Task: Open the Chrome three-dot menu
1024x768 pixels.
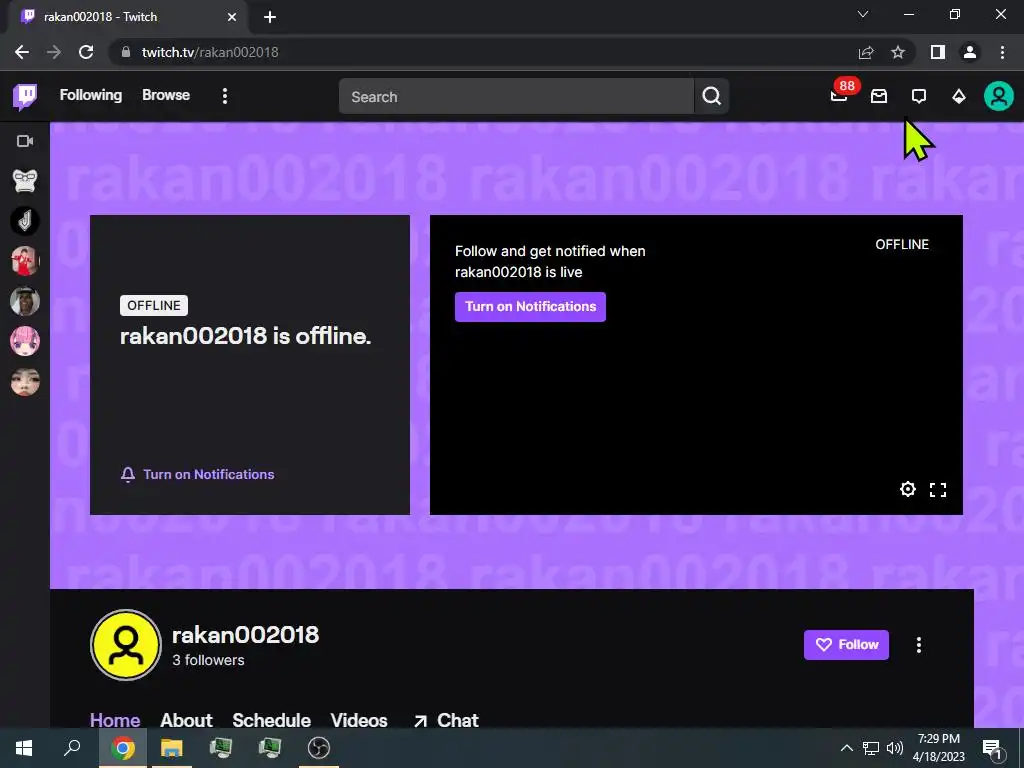Action: tap(1002, 52)
